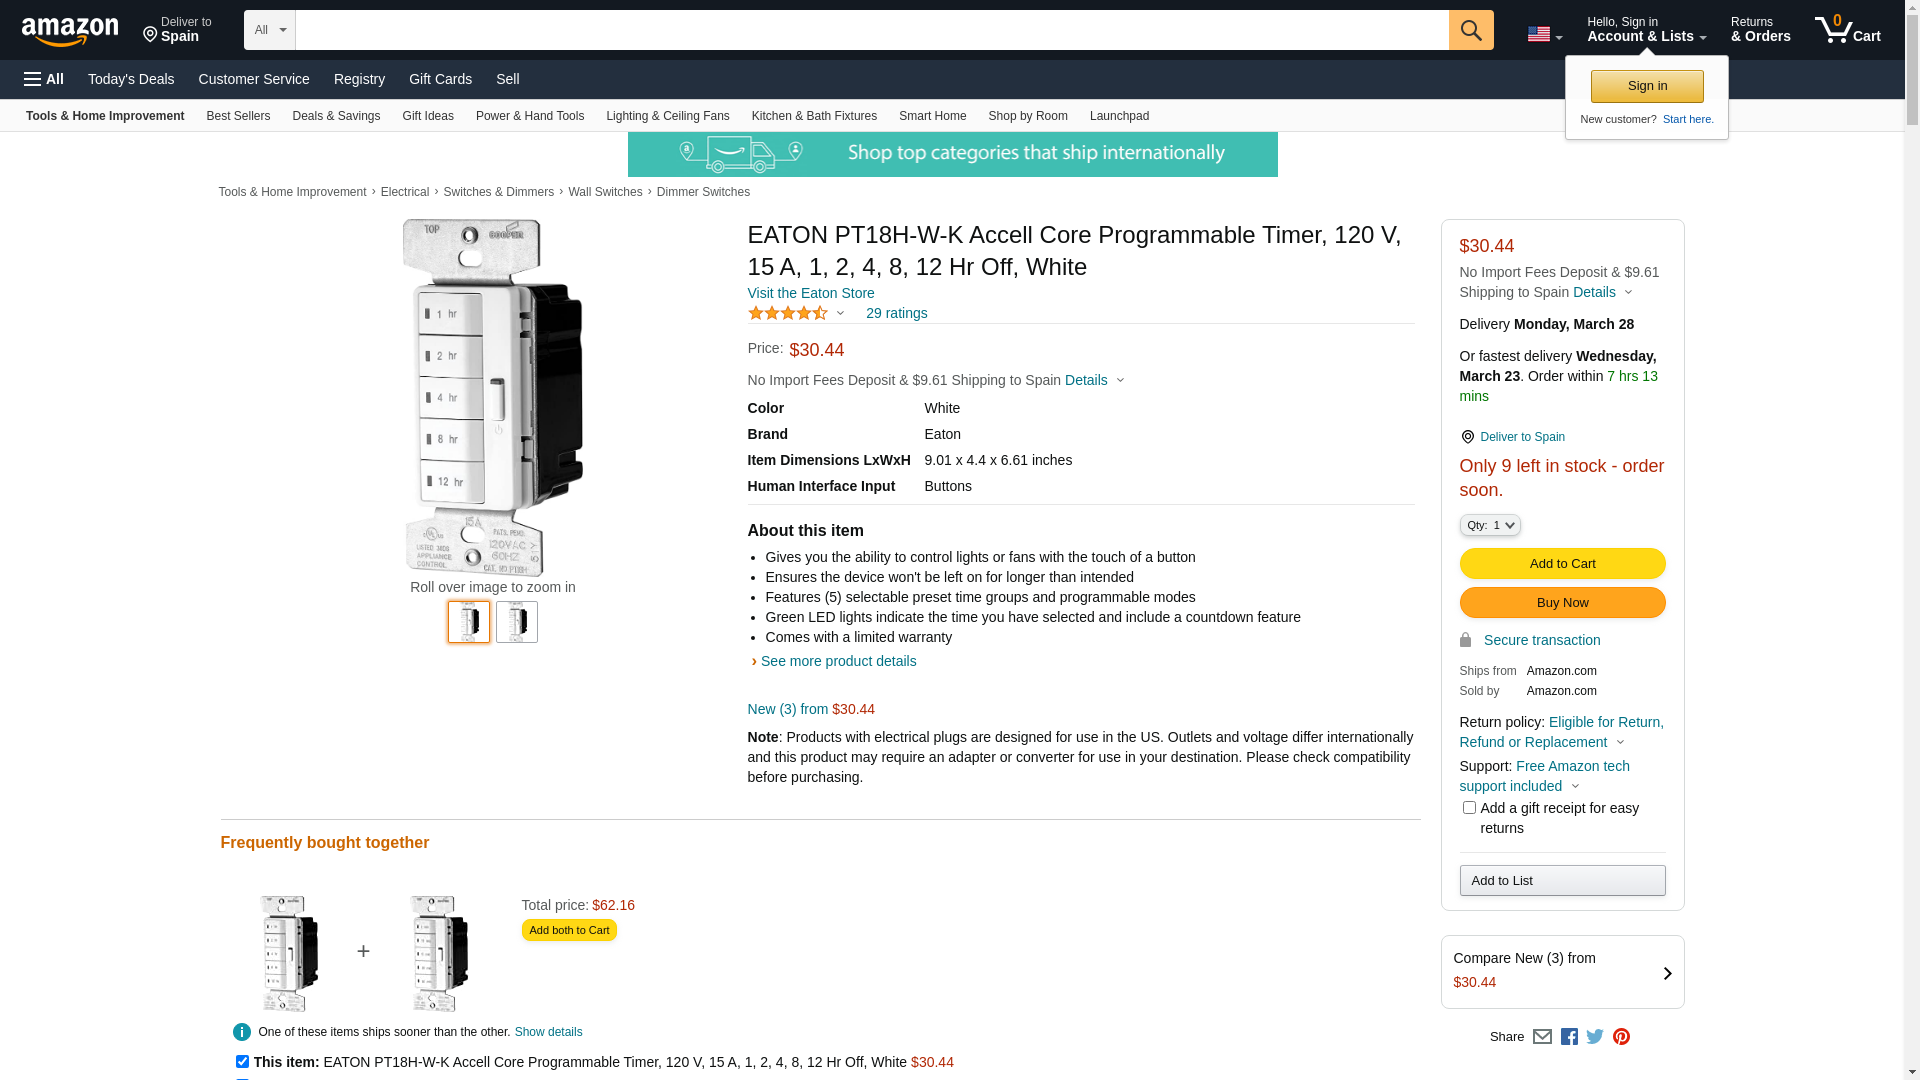Open the Best Sellers tab
This screenshot has width=1920, height=1080.
coord(238,116)
